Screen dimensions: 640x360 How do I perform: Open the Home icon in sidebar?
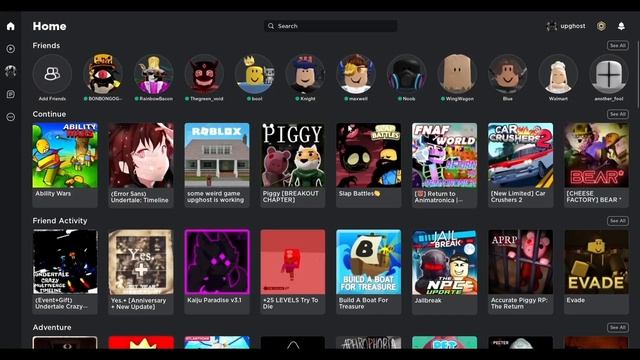[11, 26]
